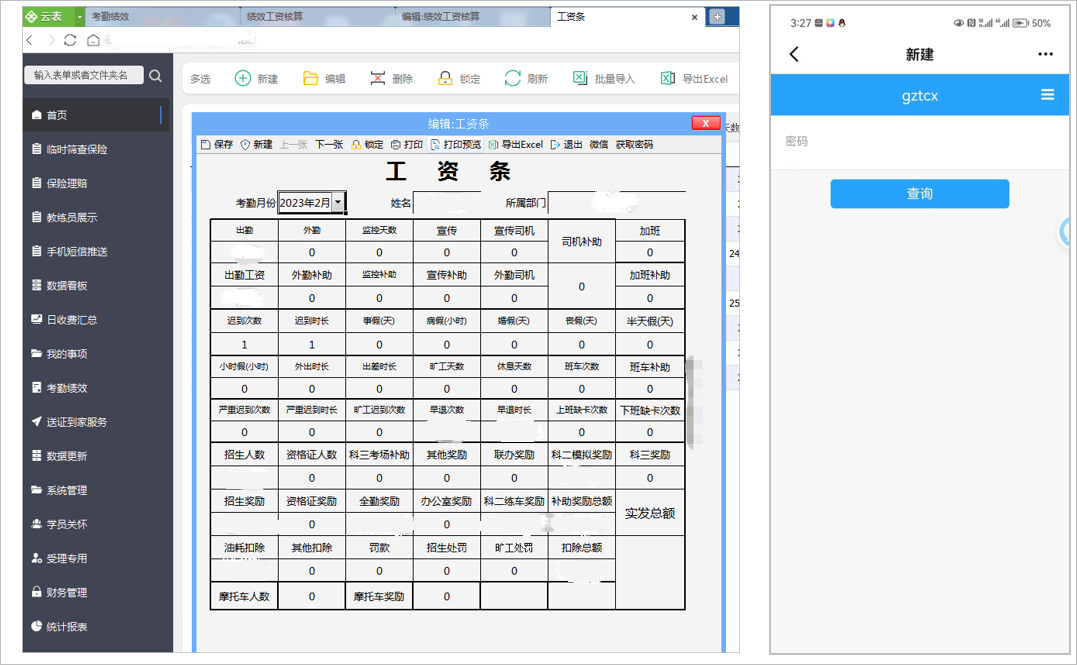Open 临时筛查保险 in the sidebar

[96, 149]
